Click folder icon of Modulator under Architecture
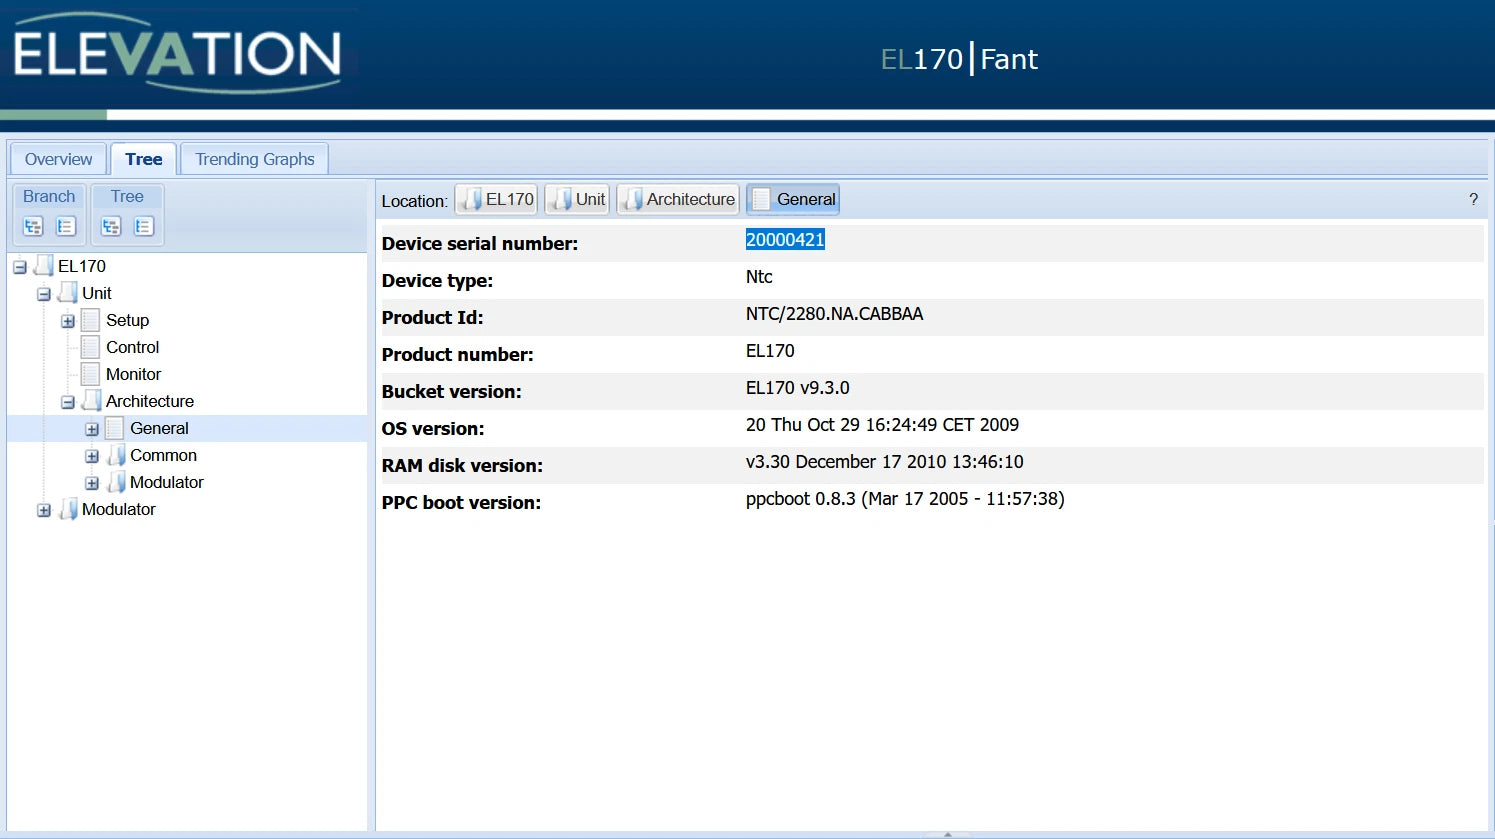The width and height of the screenshot is (1495, 839). point(115,482)
